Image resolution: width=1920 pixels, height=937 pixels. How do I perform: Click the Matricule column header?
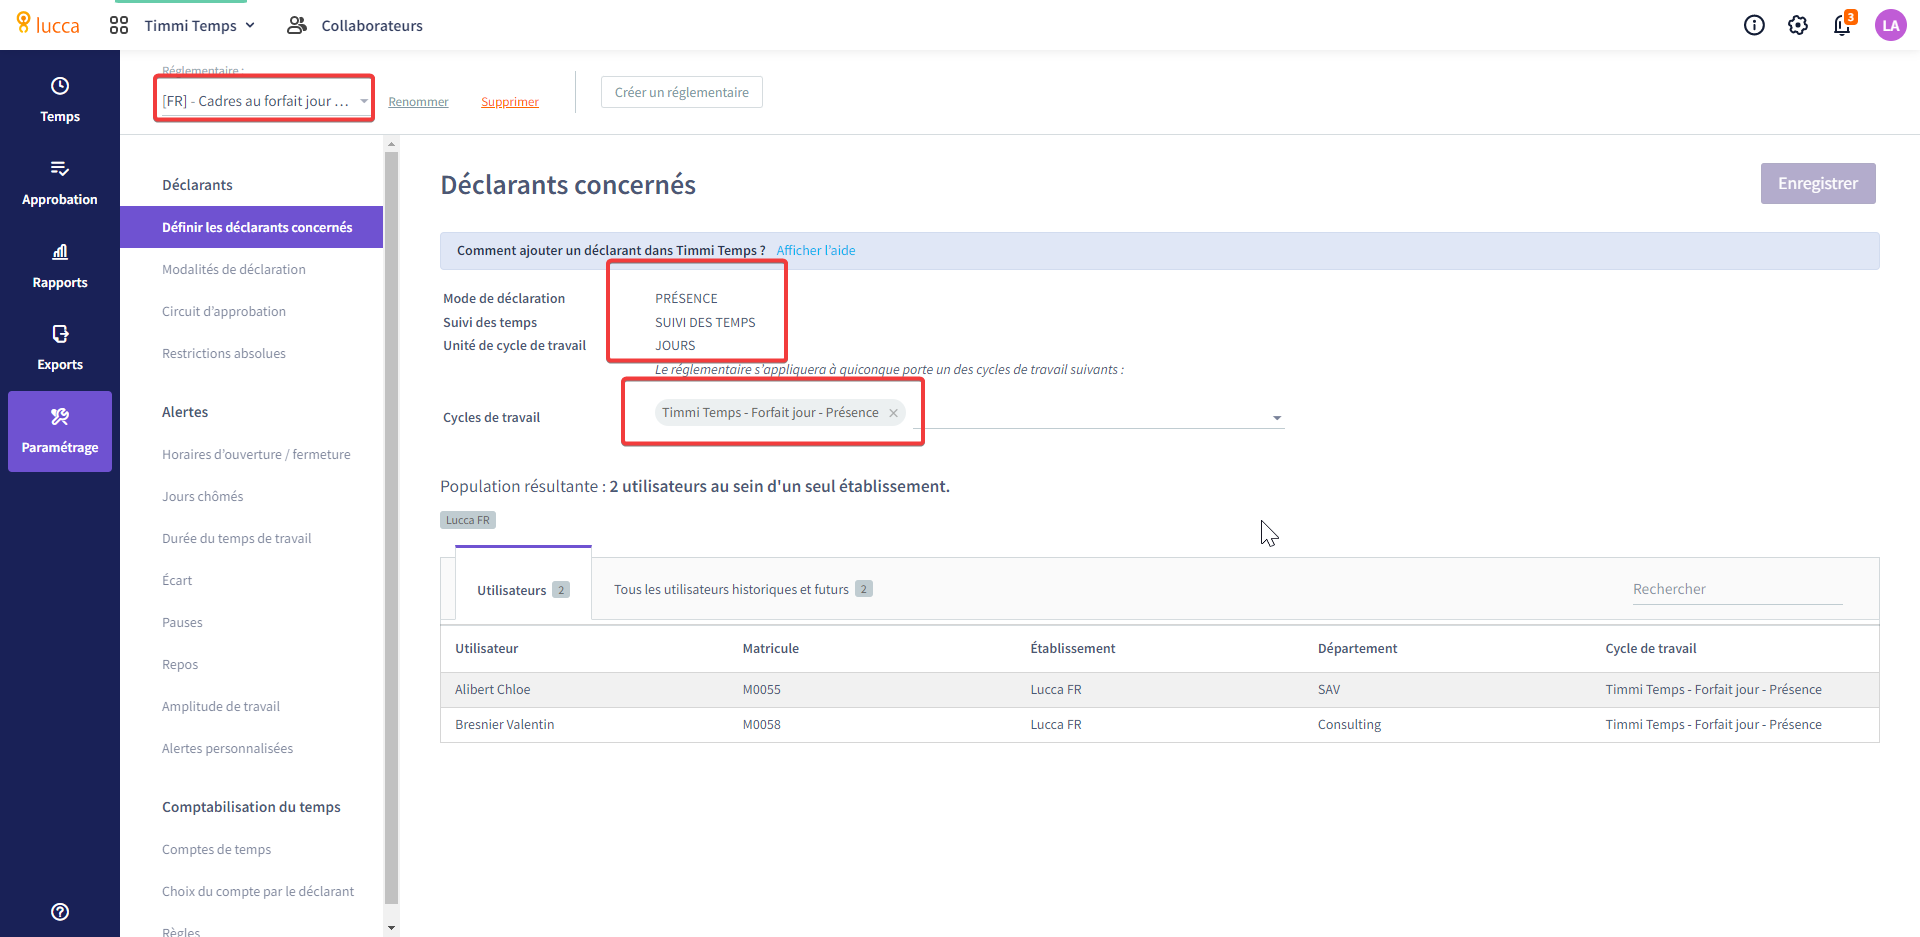tap(771, 648)
